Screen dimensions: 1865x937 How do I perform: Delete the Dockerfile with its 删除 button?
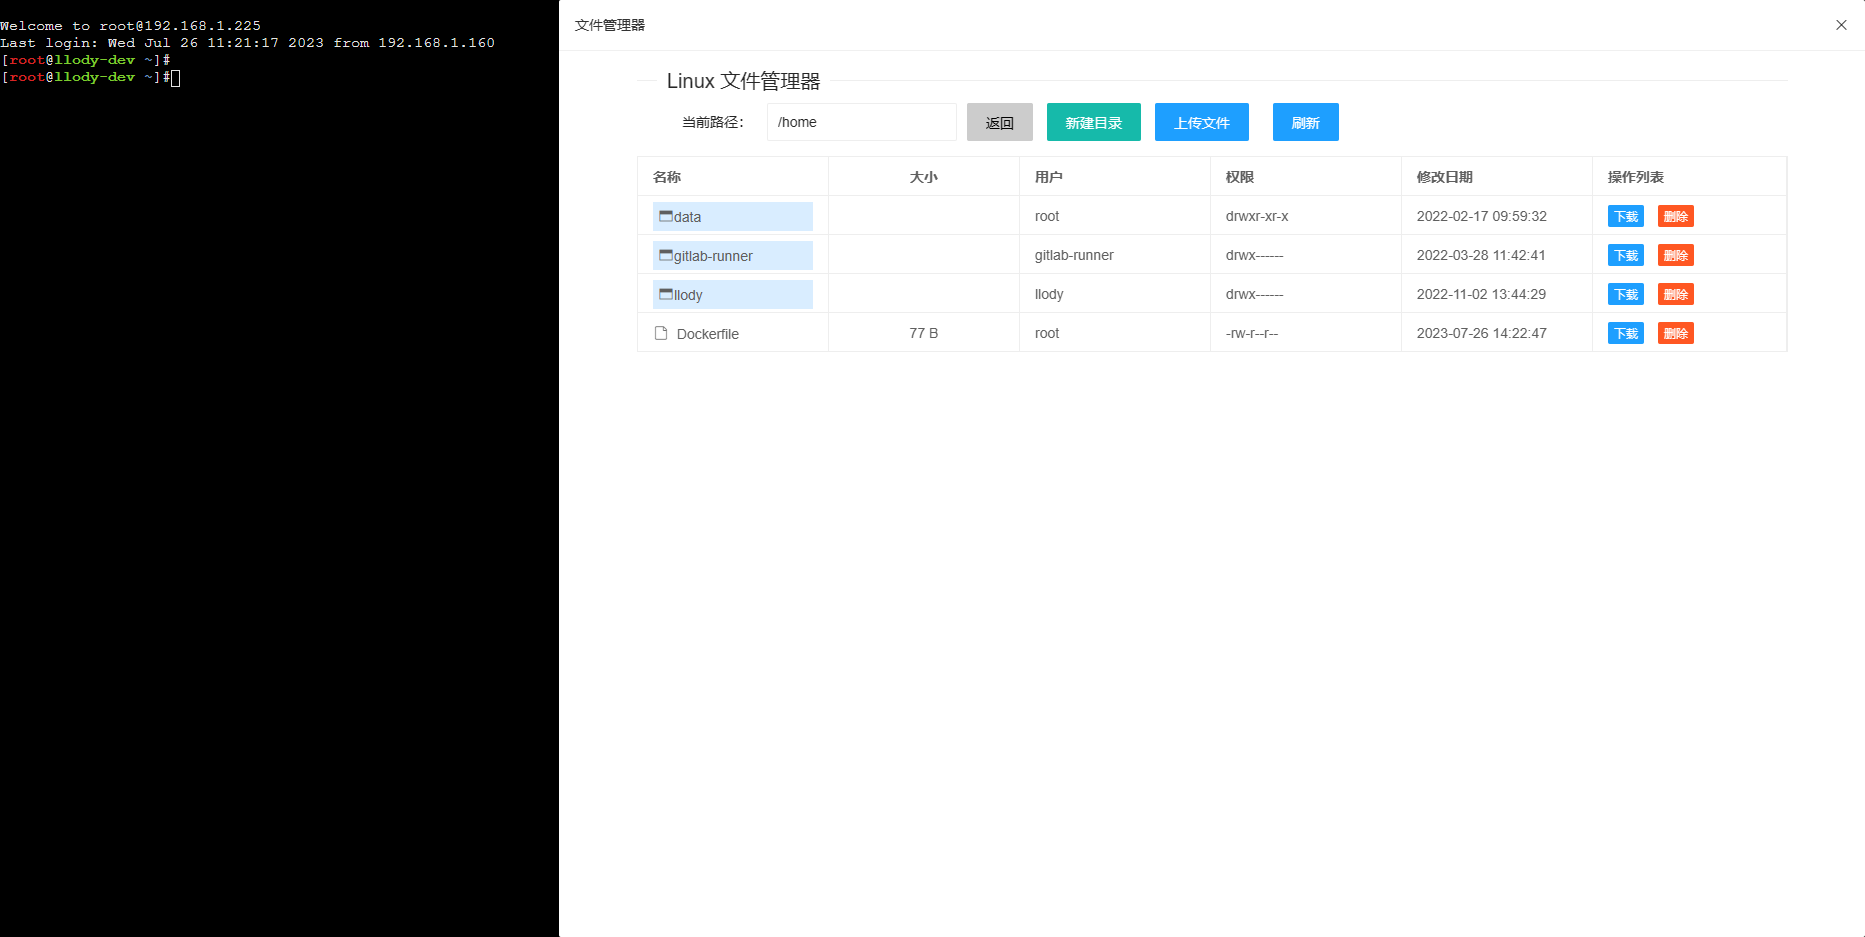[x=1675, y=333]
